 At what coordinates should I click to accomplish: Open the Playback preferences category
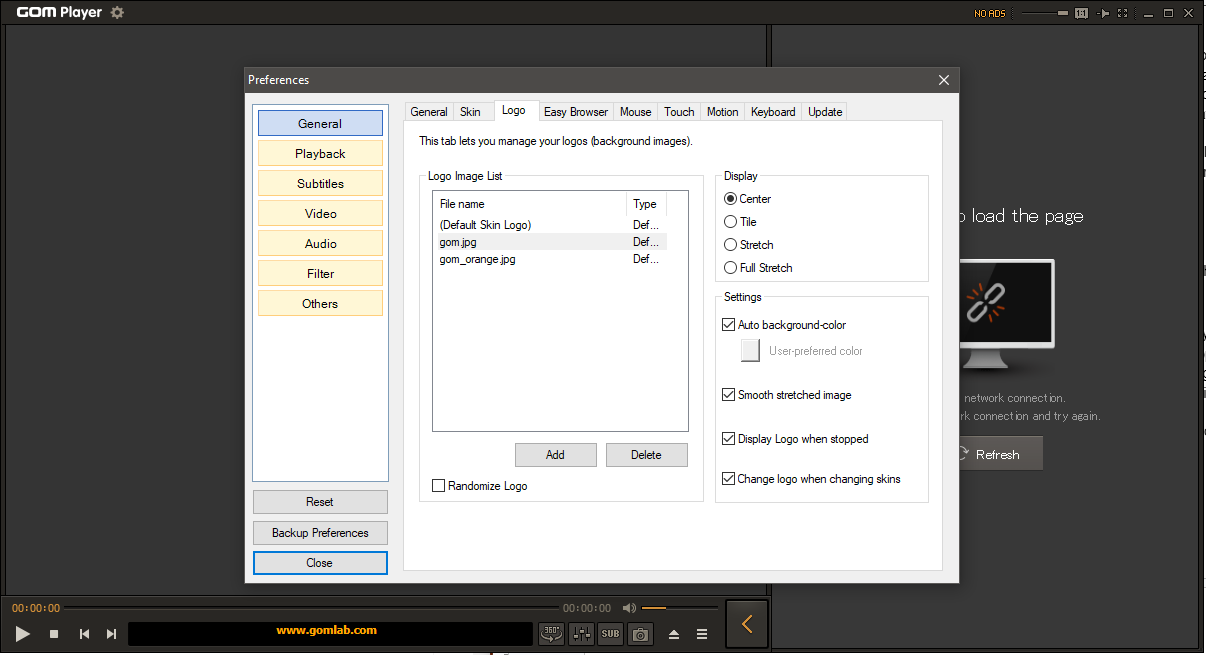[320, 153]
